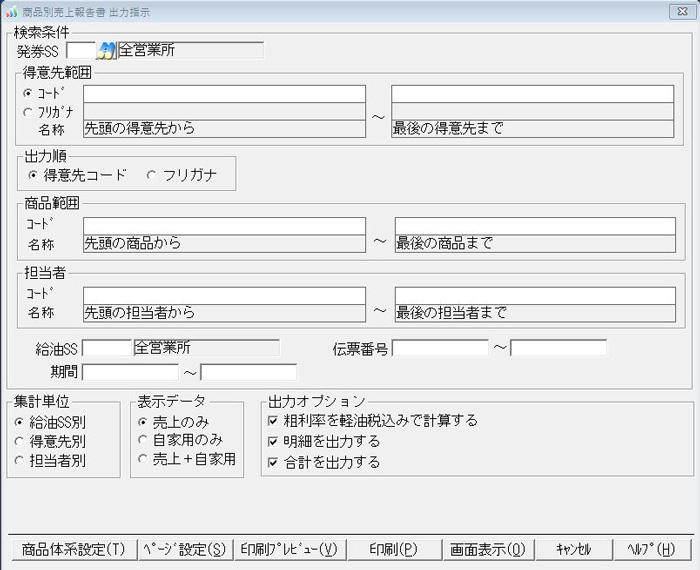Choose フリガナ as the 出力順
Image resolution: width=700 pixels, height=570 pixels.
click(x=152, y=175)
